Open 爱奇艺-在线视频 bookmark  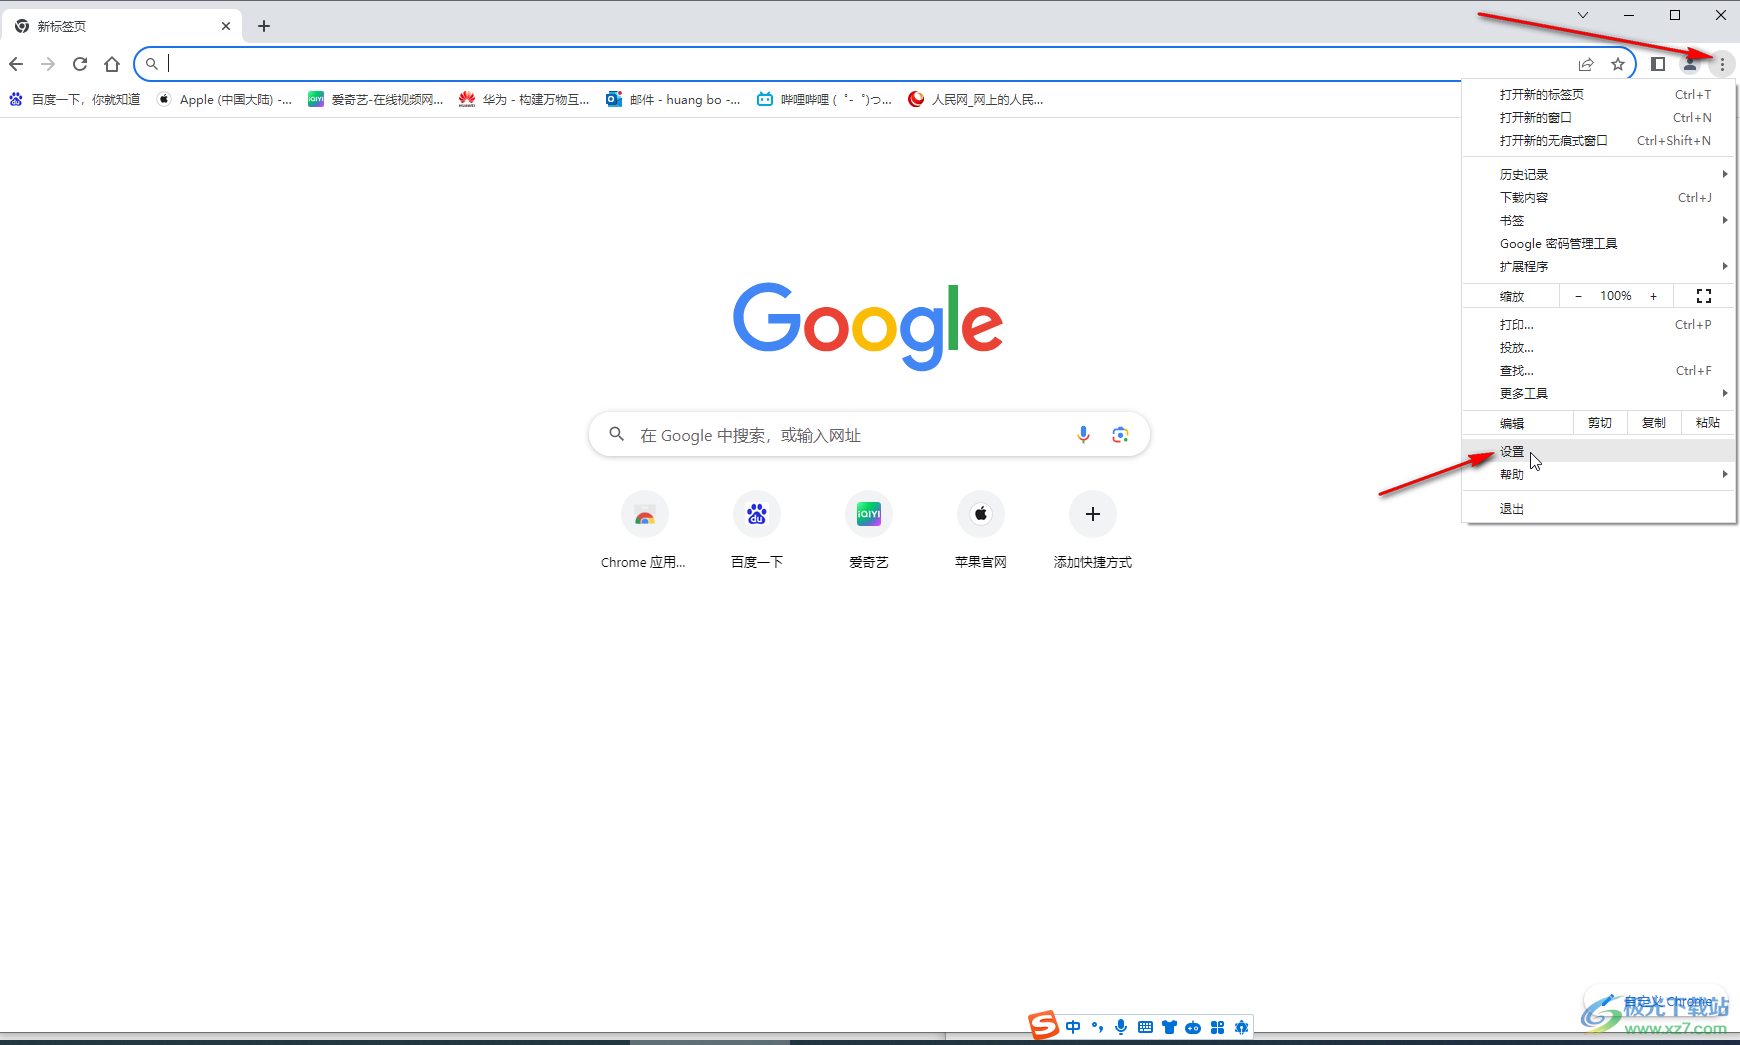tap(376, 99)
